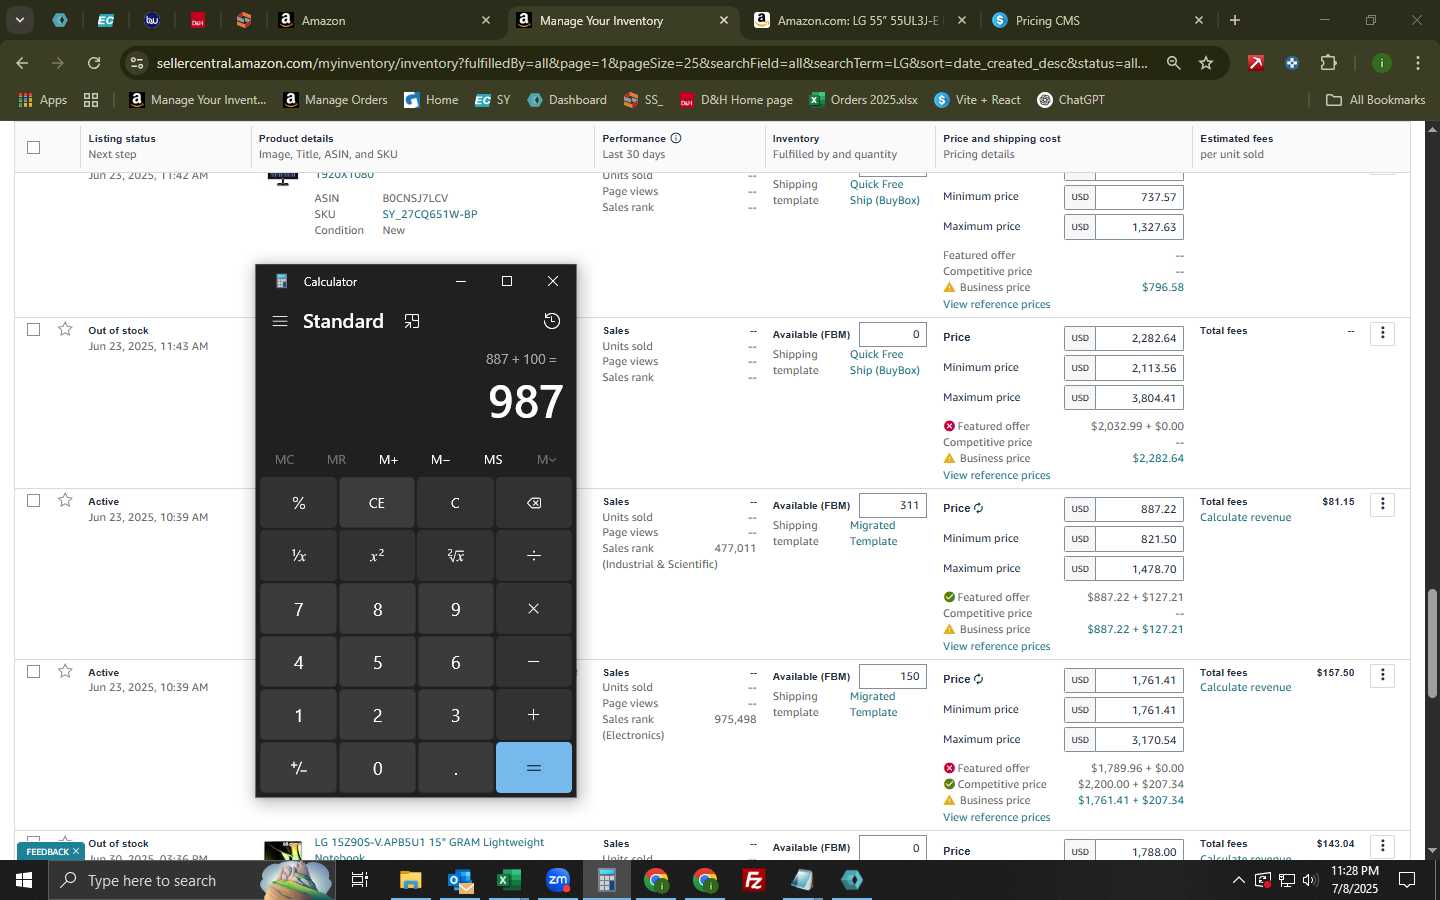Click Calculator M+ memory add button
The height and width of the screenshot is (900, 1440).
(x=388, y=459)
